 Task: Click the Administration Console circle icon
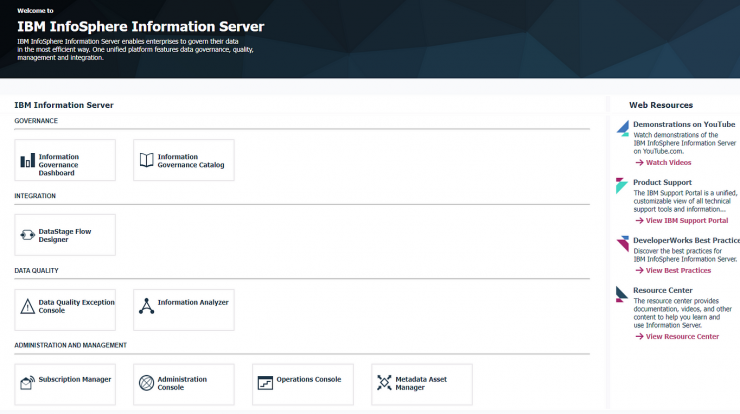click(146, 382)
